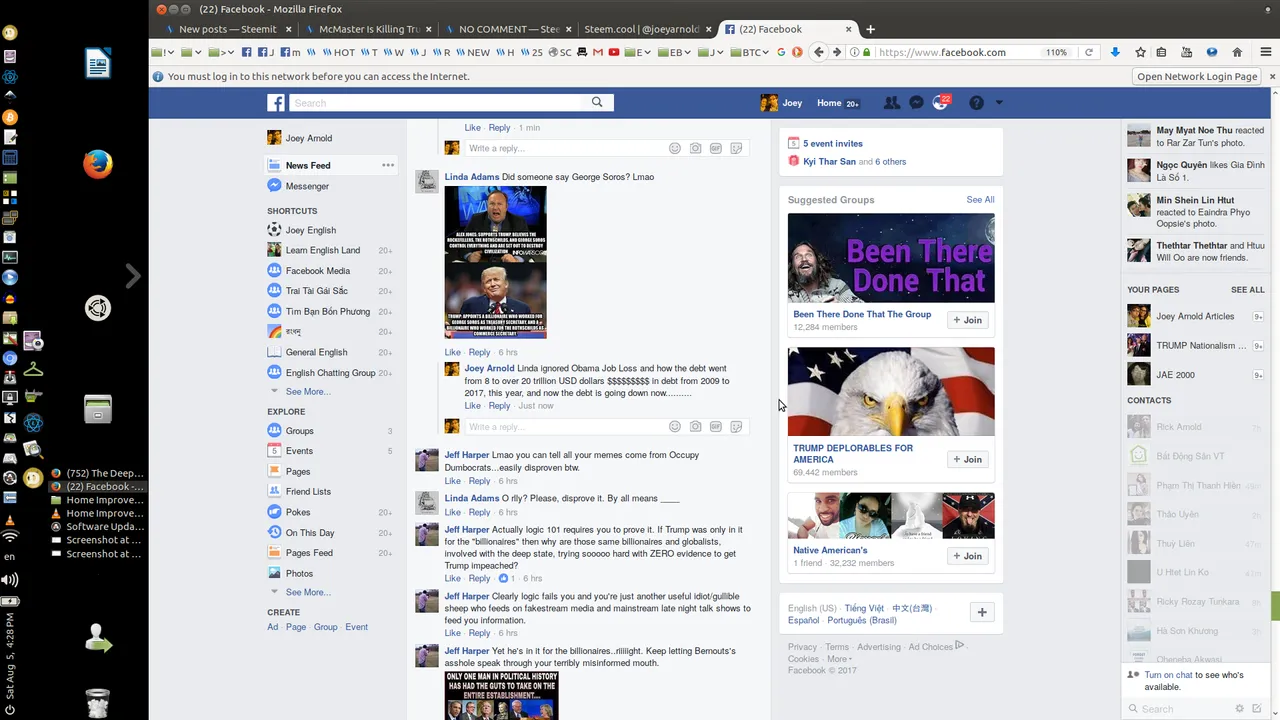Click Firefox URL address bar

click(957, 52)
